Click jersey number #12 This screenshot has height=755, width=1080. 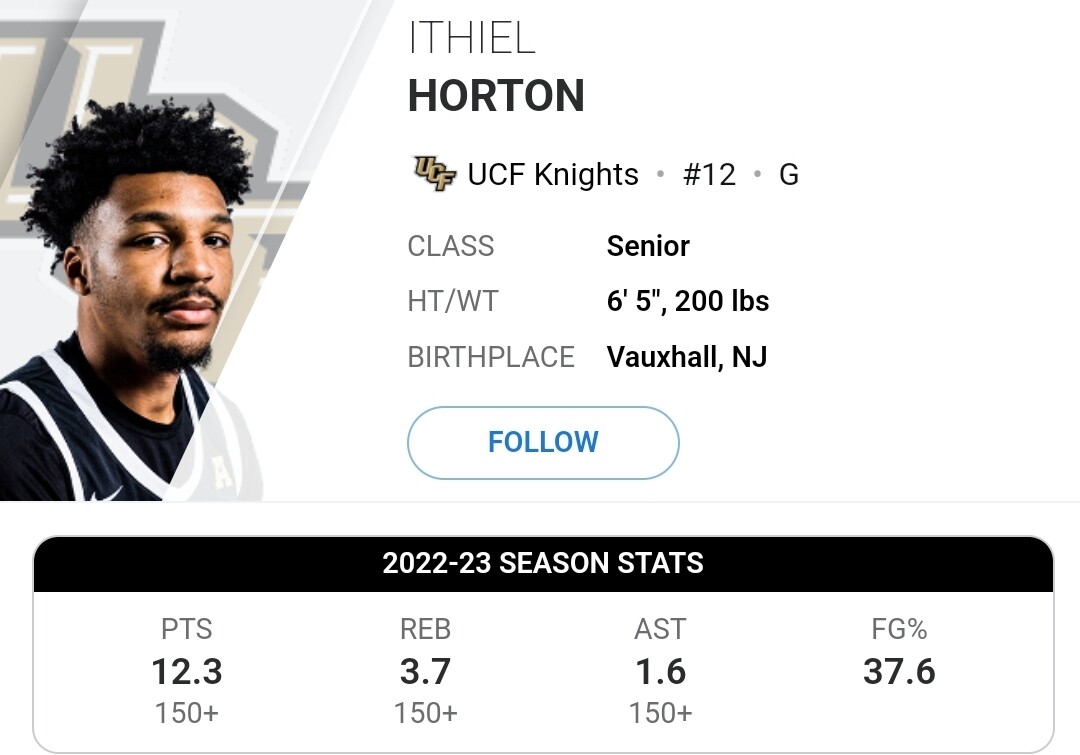[709, 174]
